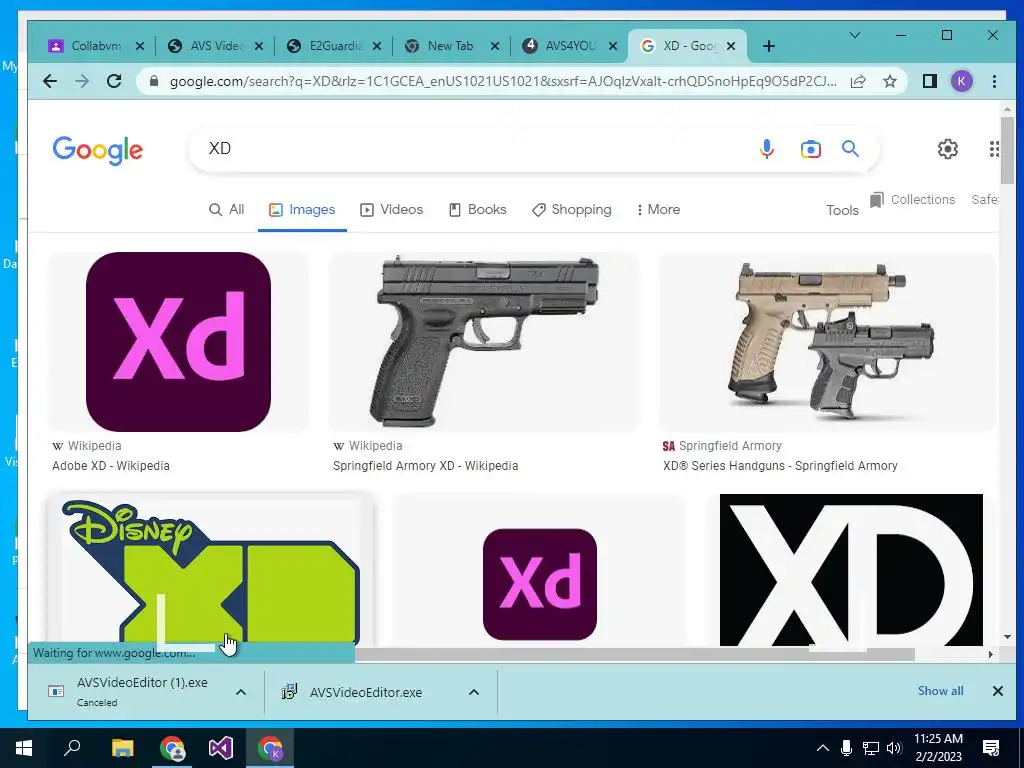Reload the current page

pos(114,81)
